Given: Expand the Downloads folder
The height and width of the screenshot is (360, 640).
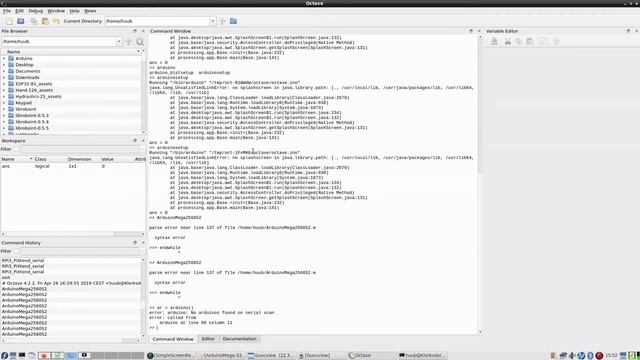Looking at the screenshot, I should point(4,77).
